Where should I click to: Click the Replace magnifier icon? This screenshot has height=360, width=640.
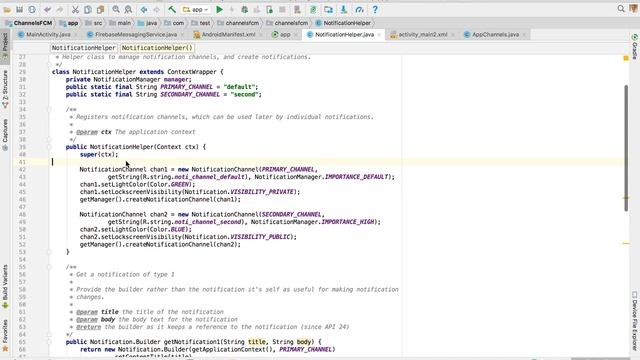click(129, 9)
